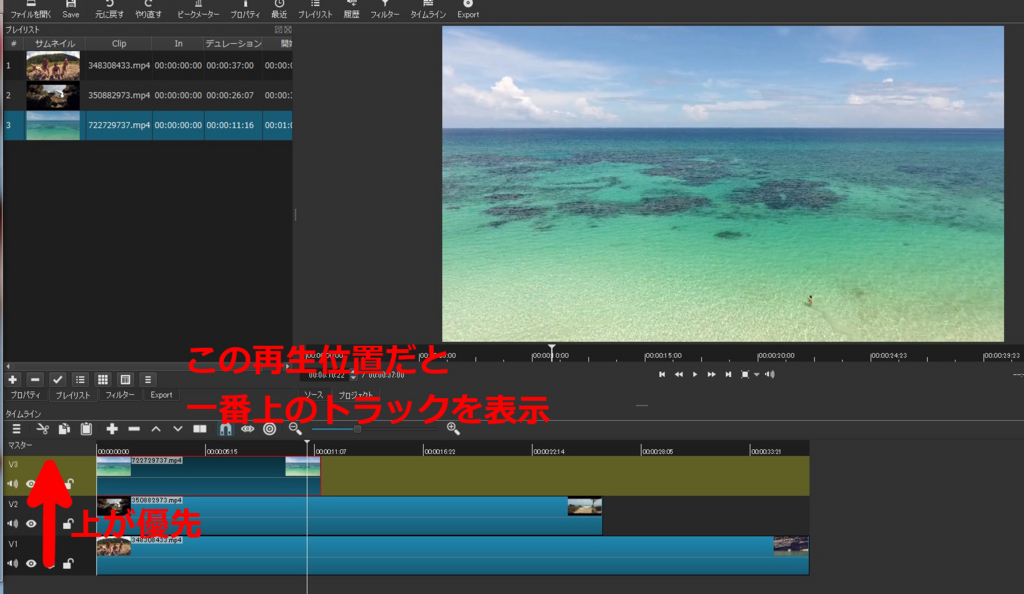Save the project with Save button
1024x594 pixels.
coord(71,9)
